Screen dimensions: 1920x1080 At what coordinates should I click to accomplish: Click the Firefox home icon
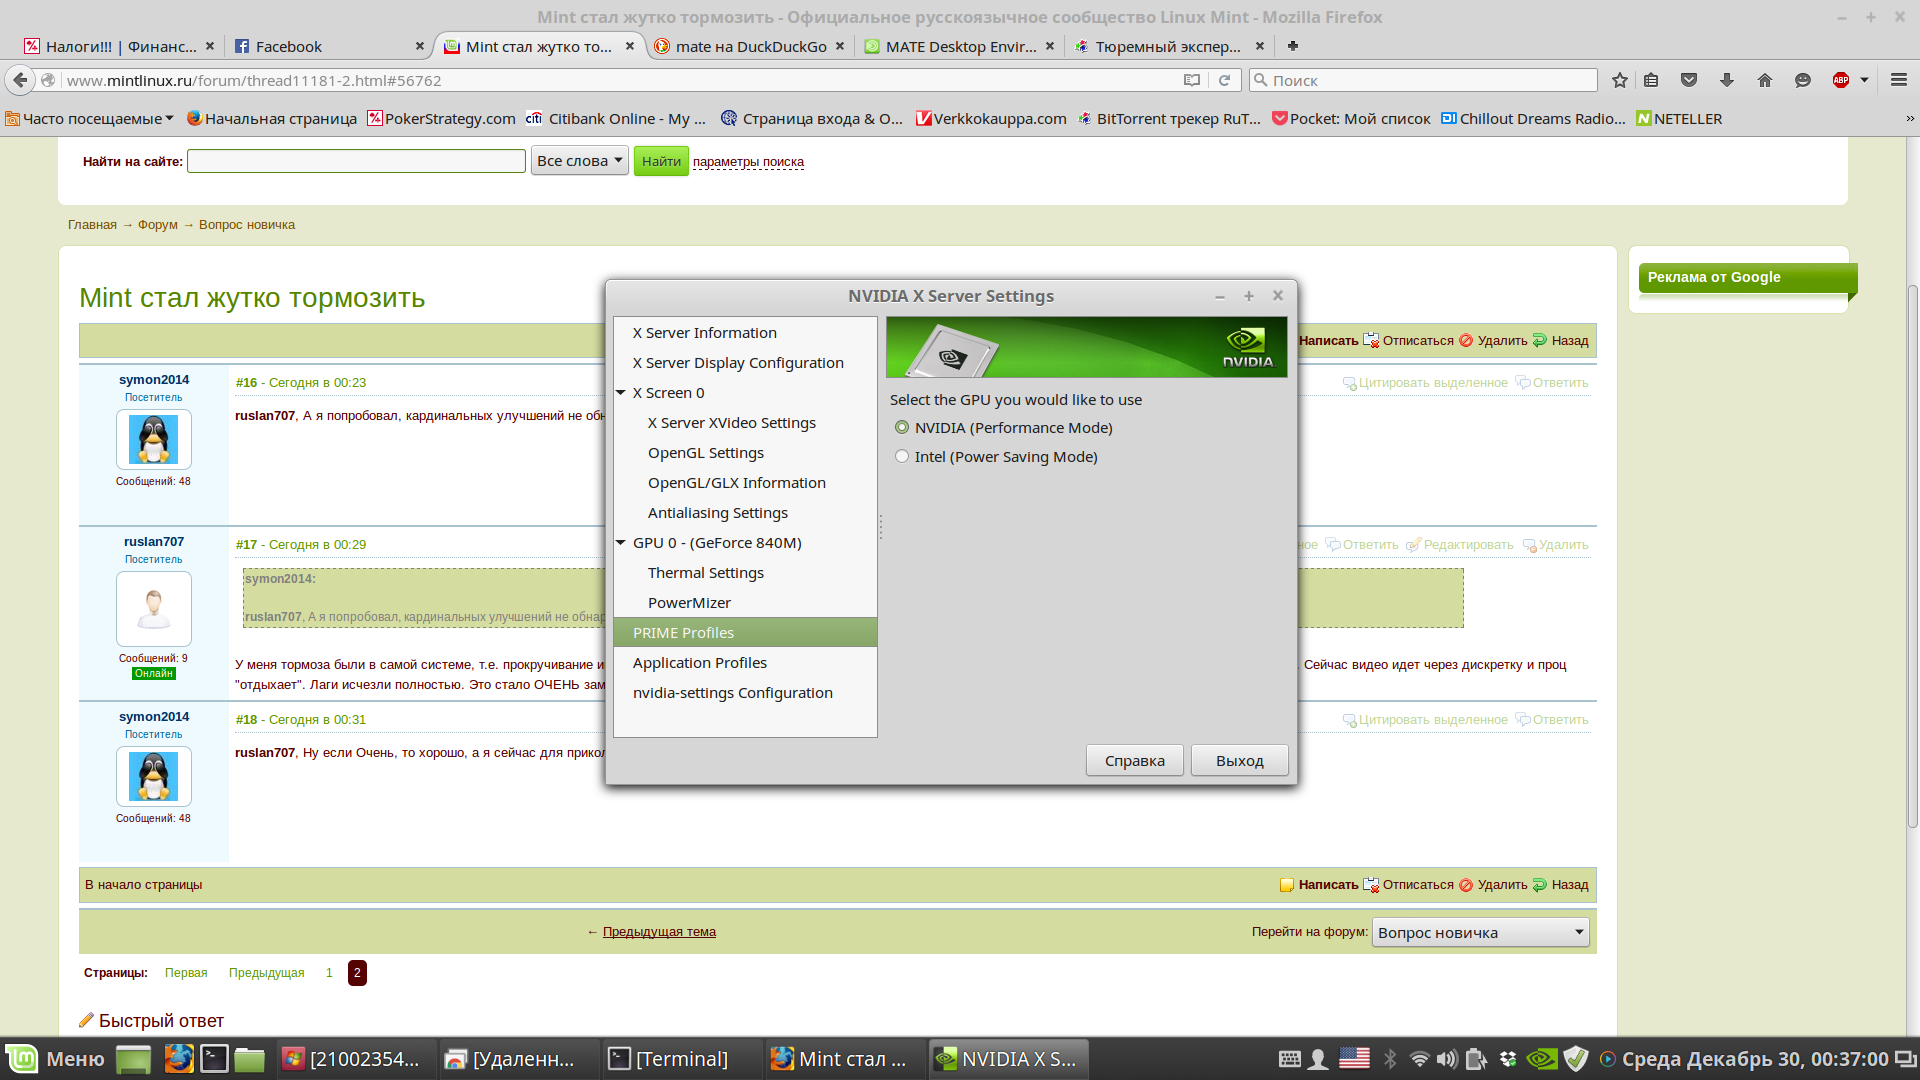pyautogui.click(x=1765, y=80)
